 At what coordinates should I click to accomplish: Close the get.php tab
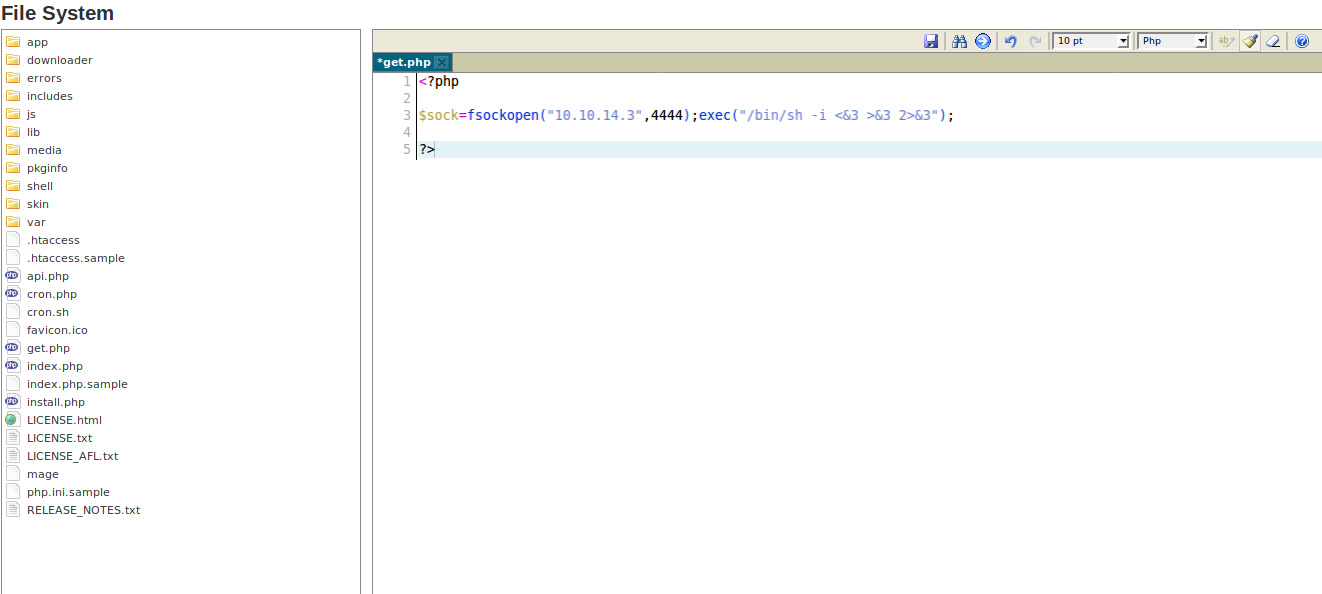coord(442,62)
